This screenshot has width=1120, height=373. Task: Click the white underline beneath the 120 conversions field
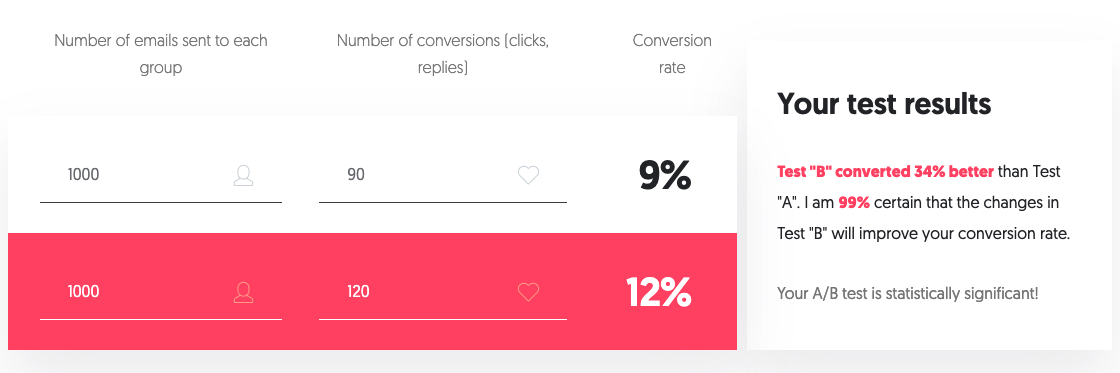(x=443, y=319)
